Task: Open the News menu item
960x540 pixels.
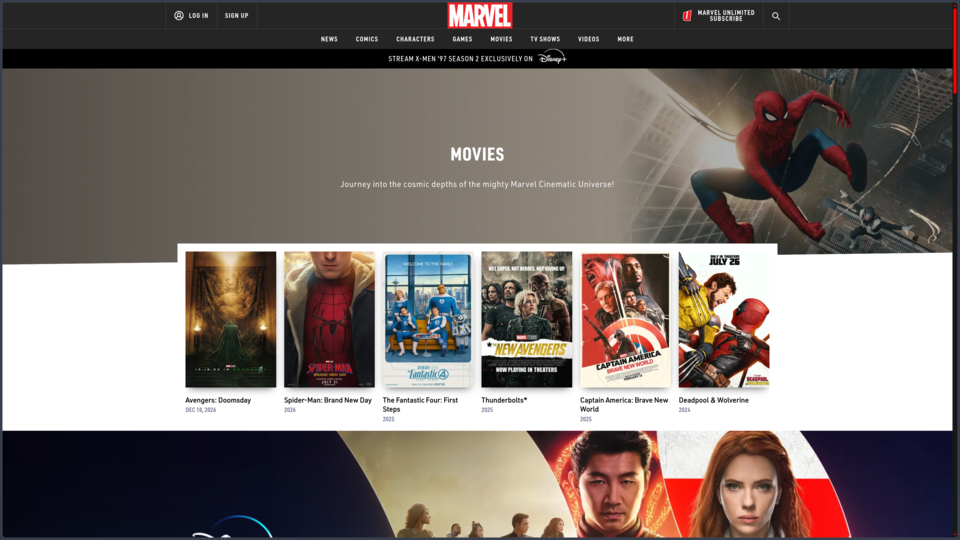Action: (329, 39)
